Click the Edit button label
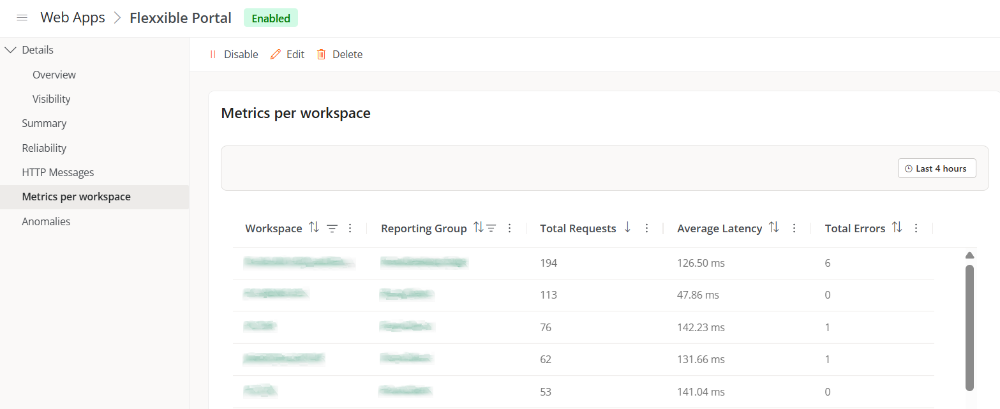 (x=295, y=54)
